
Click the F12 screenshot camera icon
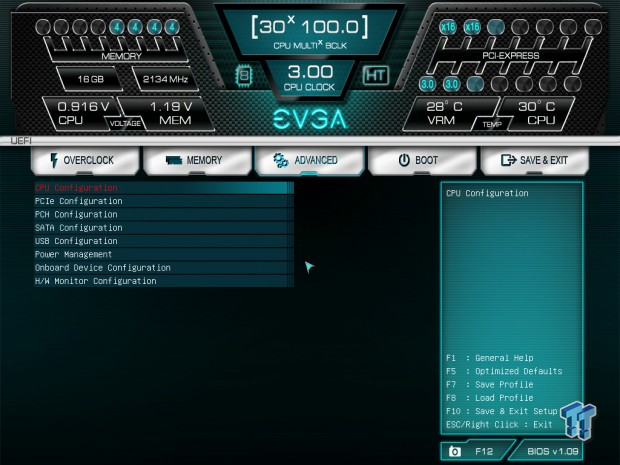pyautogui.click(x=455, y=451)
